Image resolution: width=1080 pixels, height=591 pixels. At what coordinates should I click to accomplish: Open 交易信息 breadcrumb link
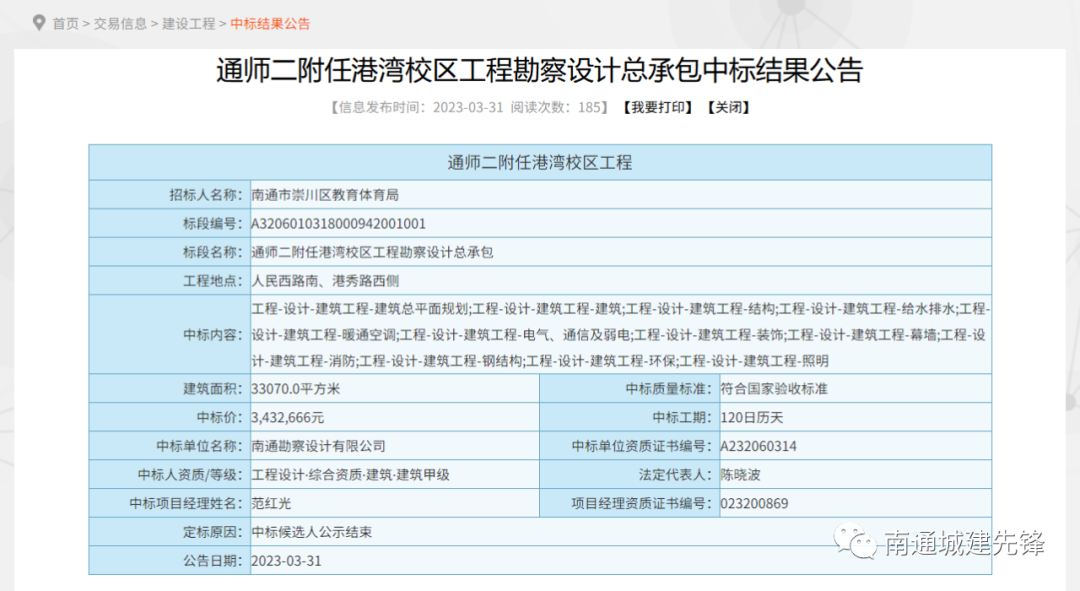[120, 23]
